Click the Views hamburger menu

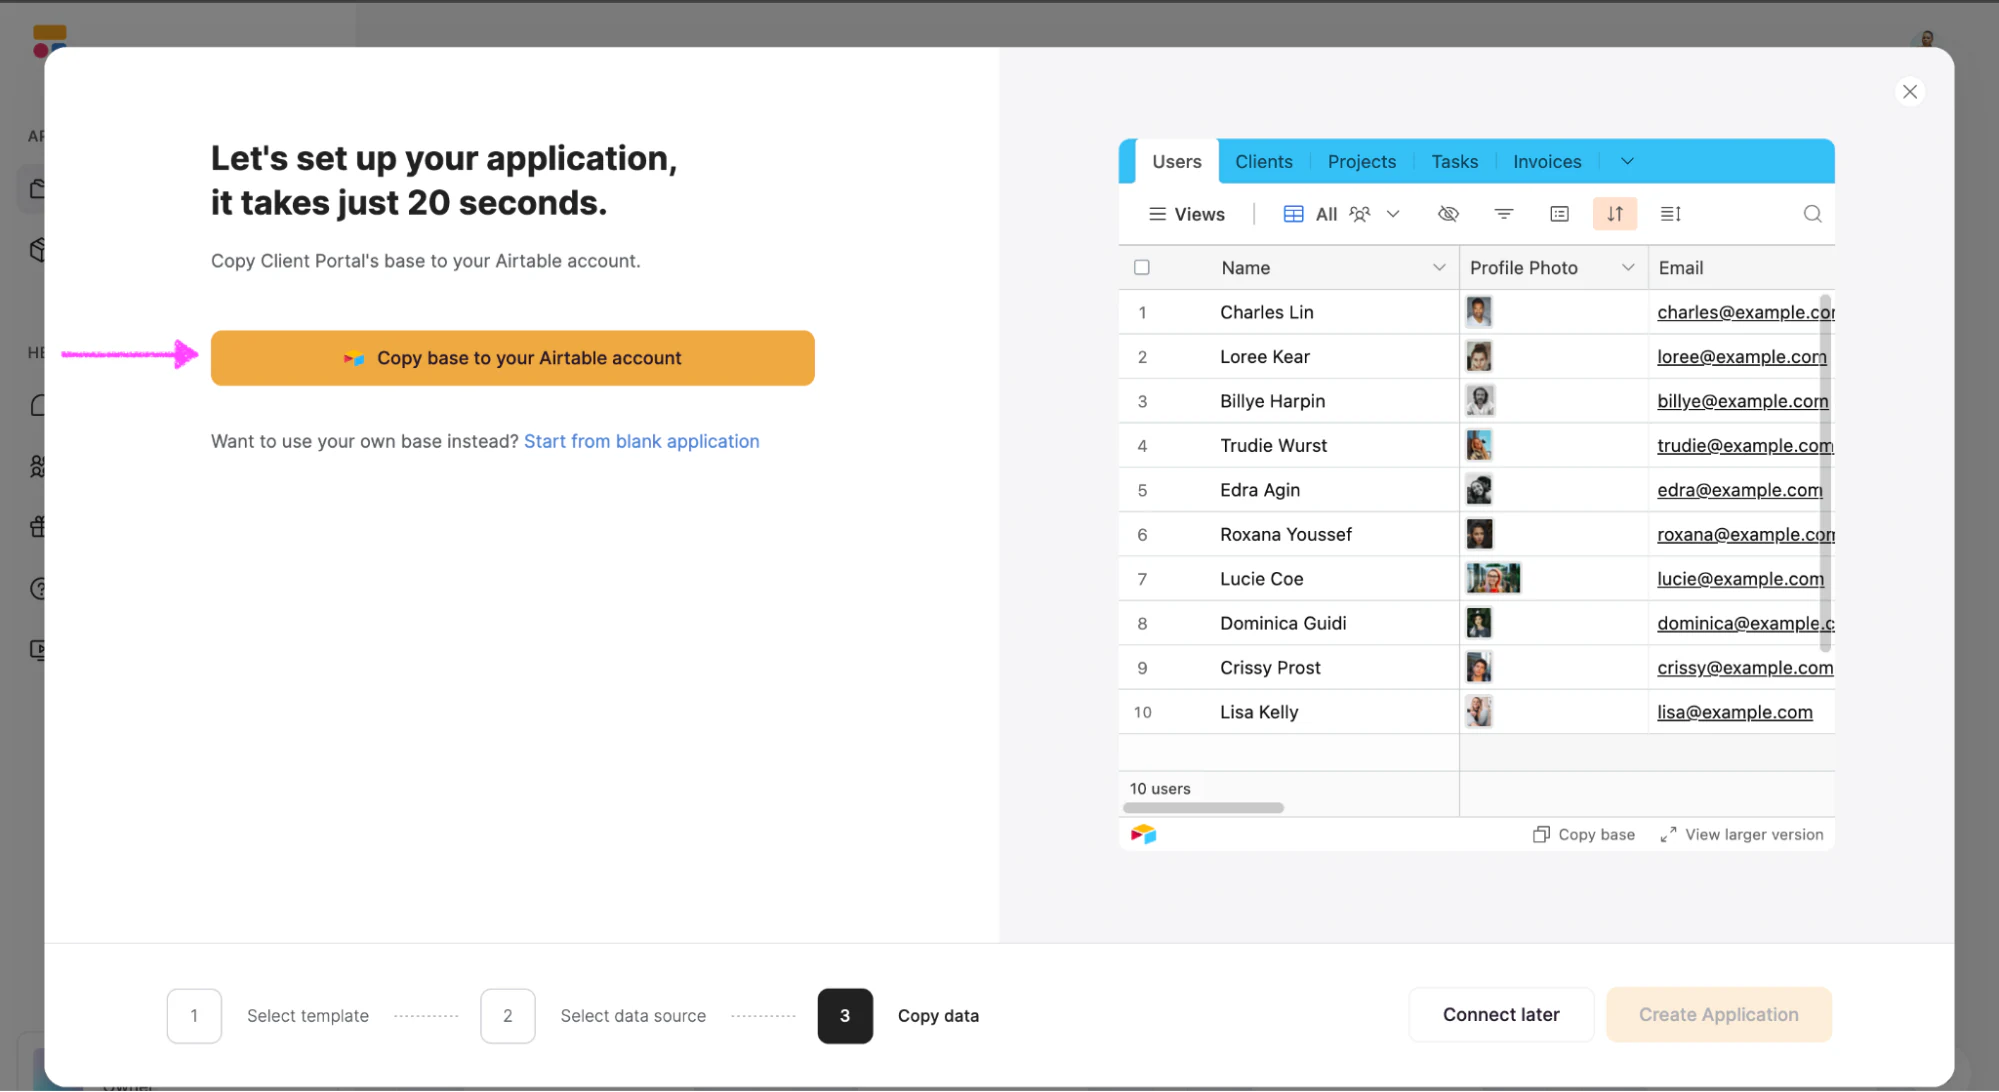pyautogui.click(x=1186, y=214)
